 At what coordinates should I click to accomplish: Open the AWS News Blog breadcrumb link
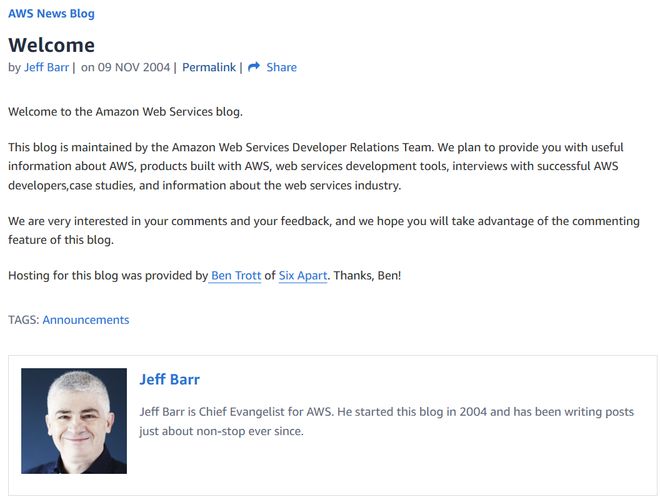click(51, 14)
